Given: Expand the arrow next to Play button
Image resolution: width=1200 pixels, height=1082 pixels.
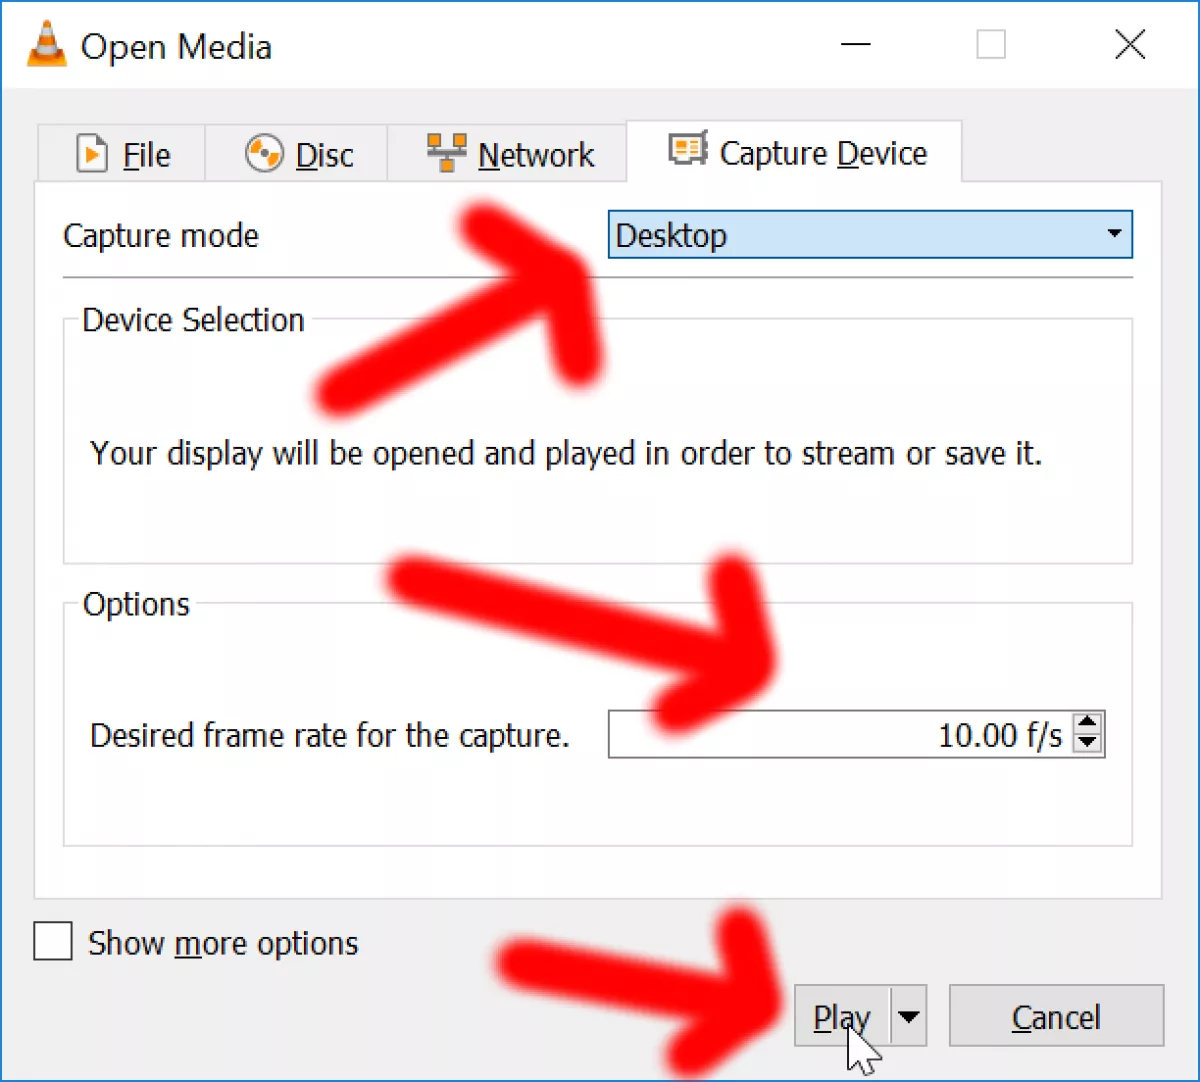Looking at the screenshot, I should click(x=908, y=1017).
